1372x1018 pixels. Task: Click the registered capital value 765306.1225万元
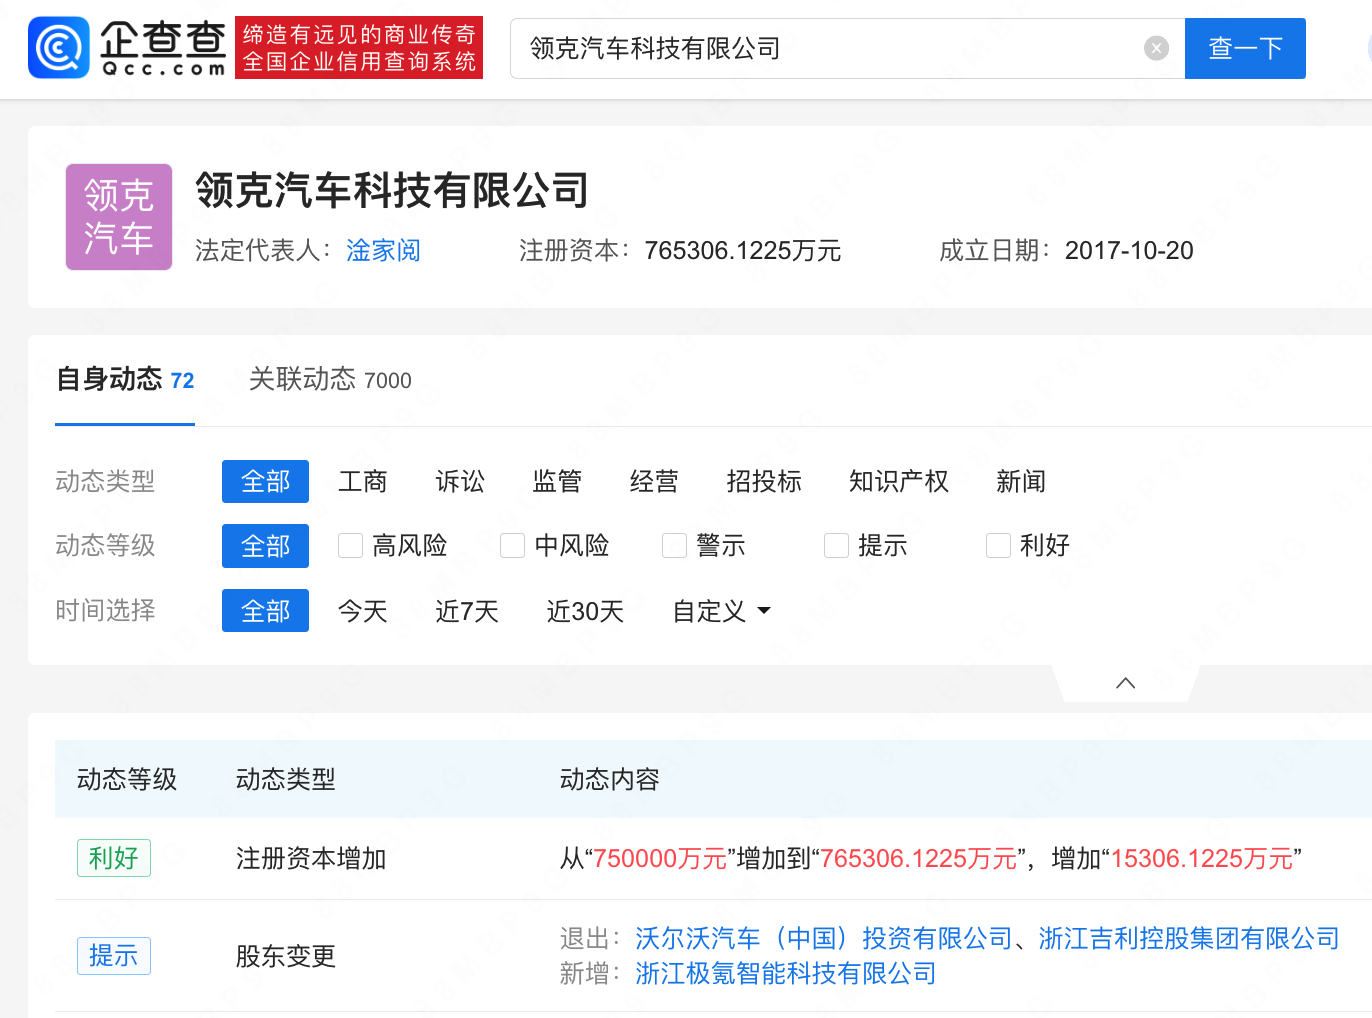(x=743, y=250)
